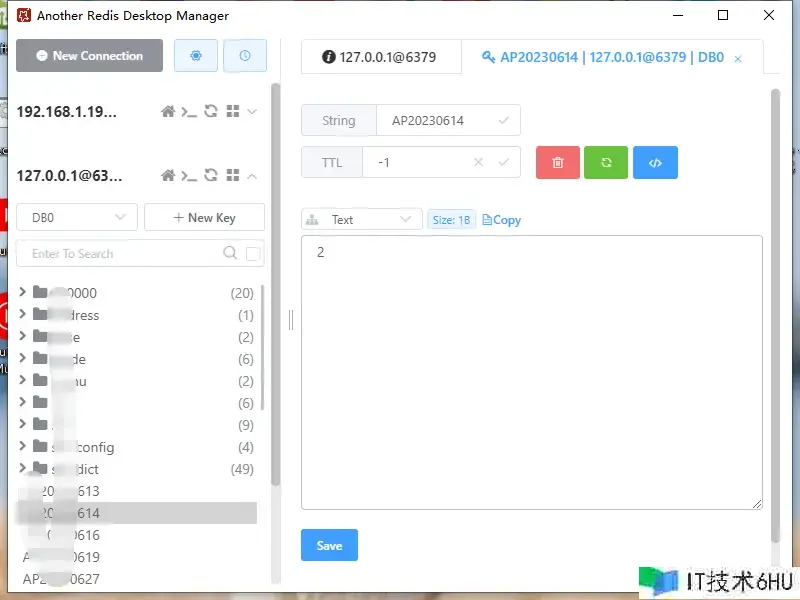Toggle exact search checkbox in search box
Screen dimensions: 800x600
tap(253, 254)
